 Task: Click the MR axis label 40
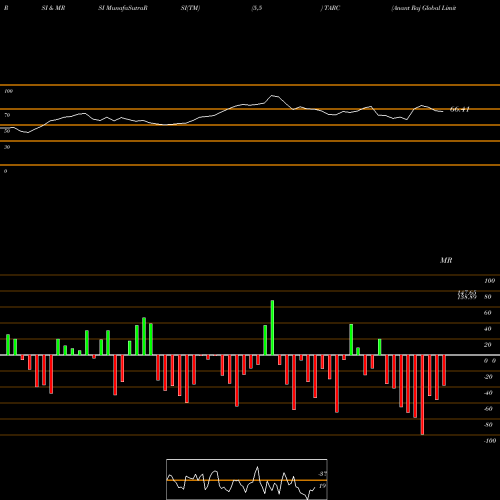(x=487, y=329)
